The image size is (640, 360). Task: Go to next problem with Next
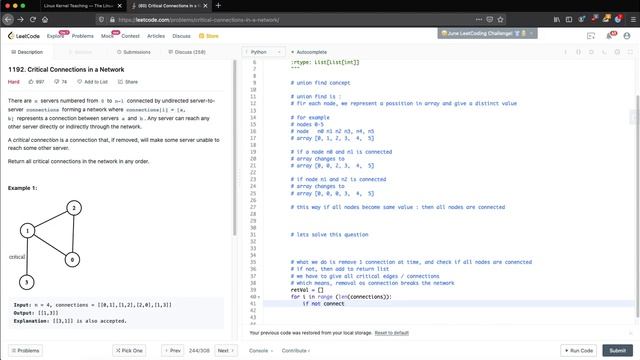tap(226, 351)
